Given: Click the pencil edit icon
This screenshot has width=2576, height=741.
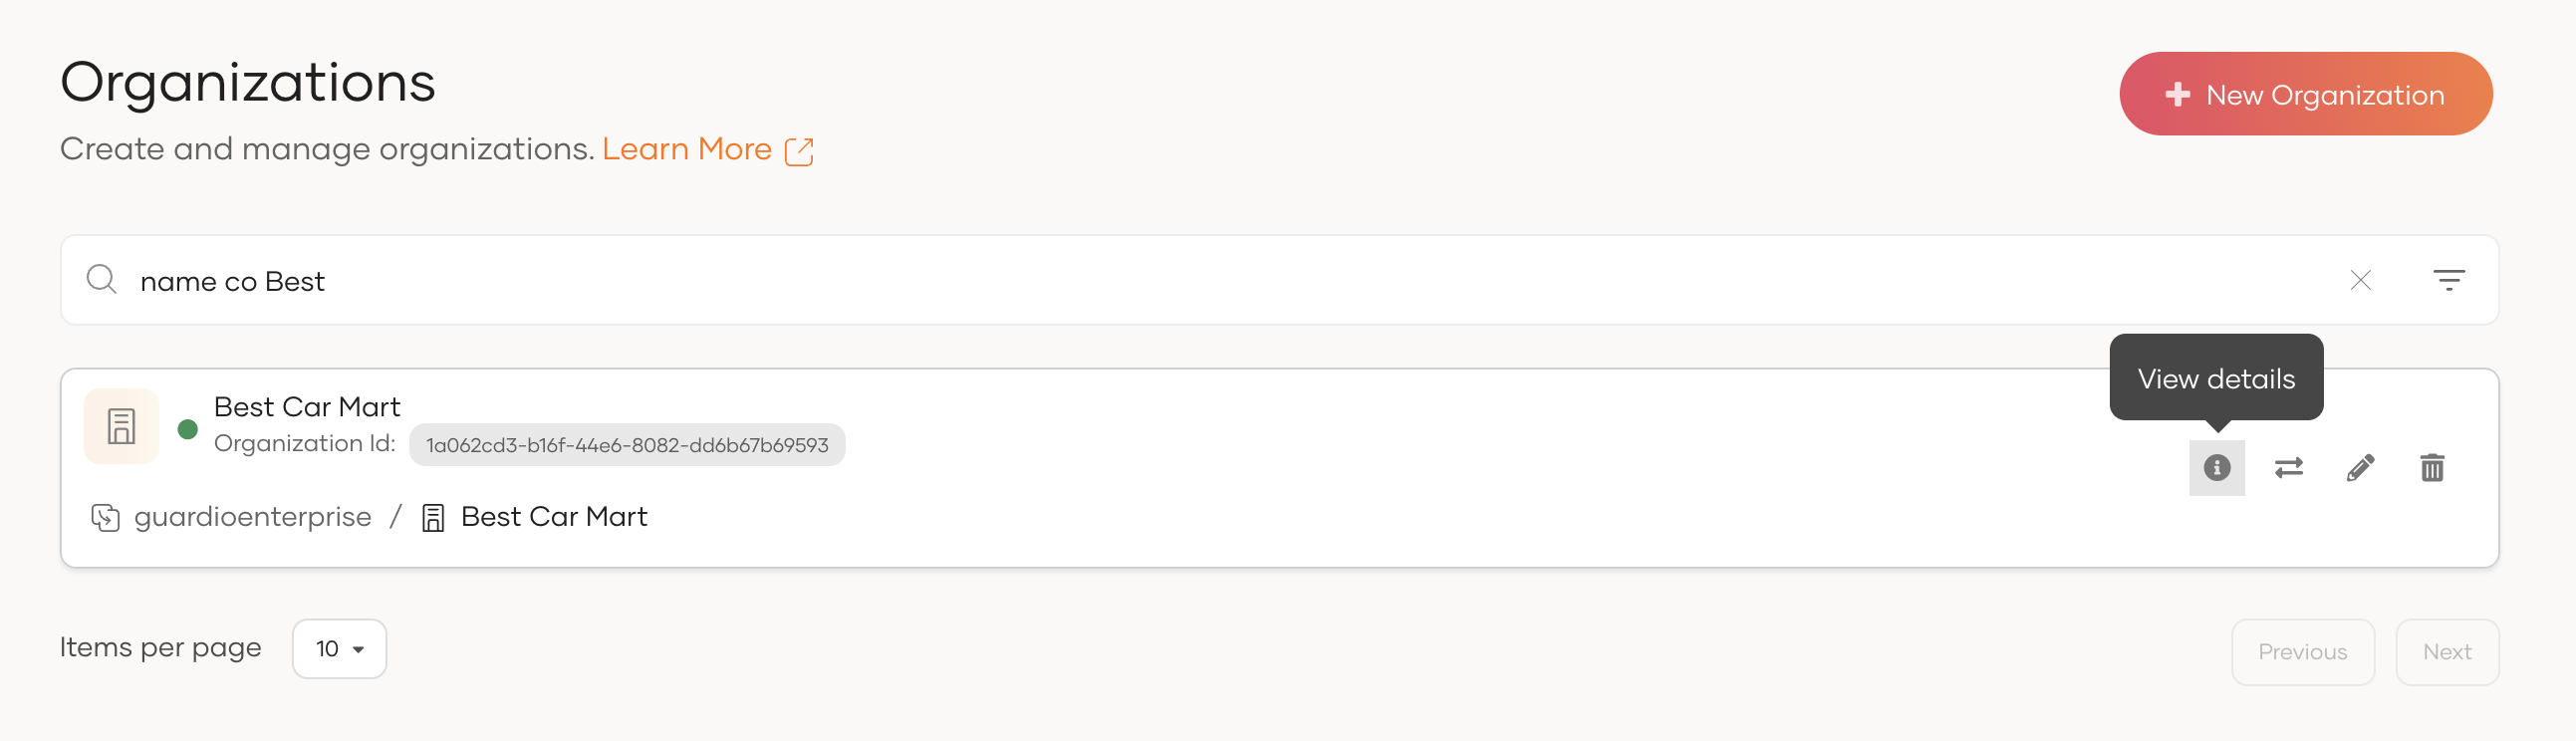Looking at the screenshot, I should coord(2360,467).
